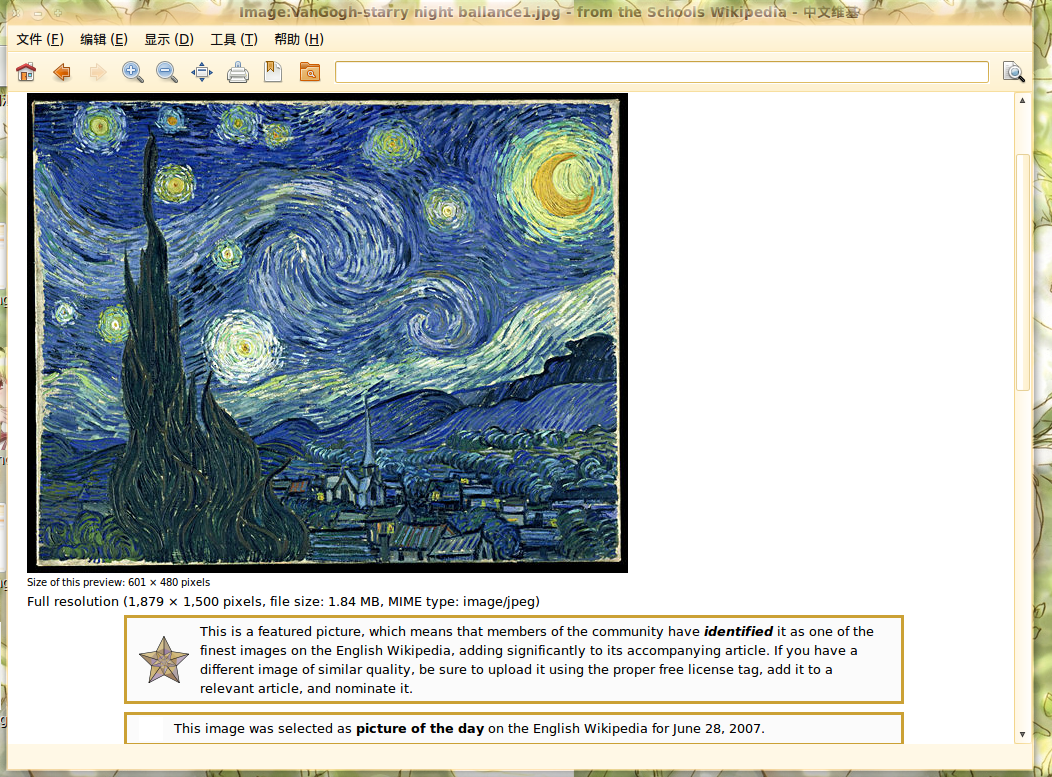Open the 显示 (D) menu
This screenshot has width=1052, height=777.
(x=169, y=40)
